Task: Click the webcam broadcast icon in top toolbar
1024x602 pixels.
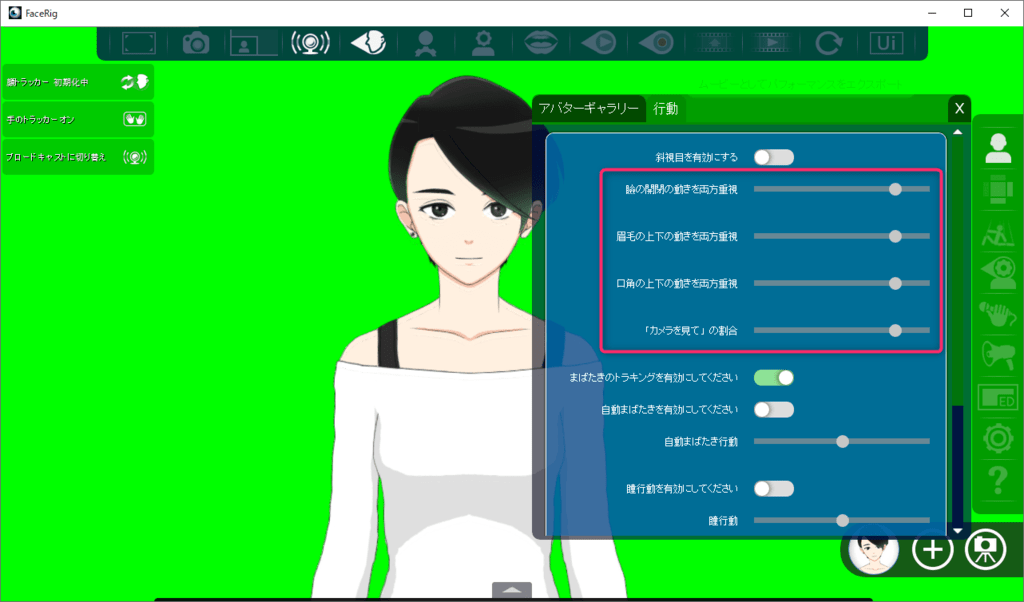Action: click(x=310, y=43)
